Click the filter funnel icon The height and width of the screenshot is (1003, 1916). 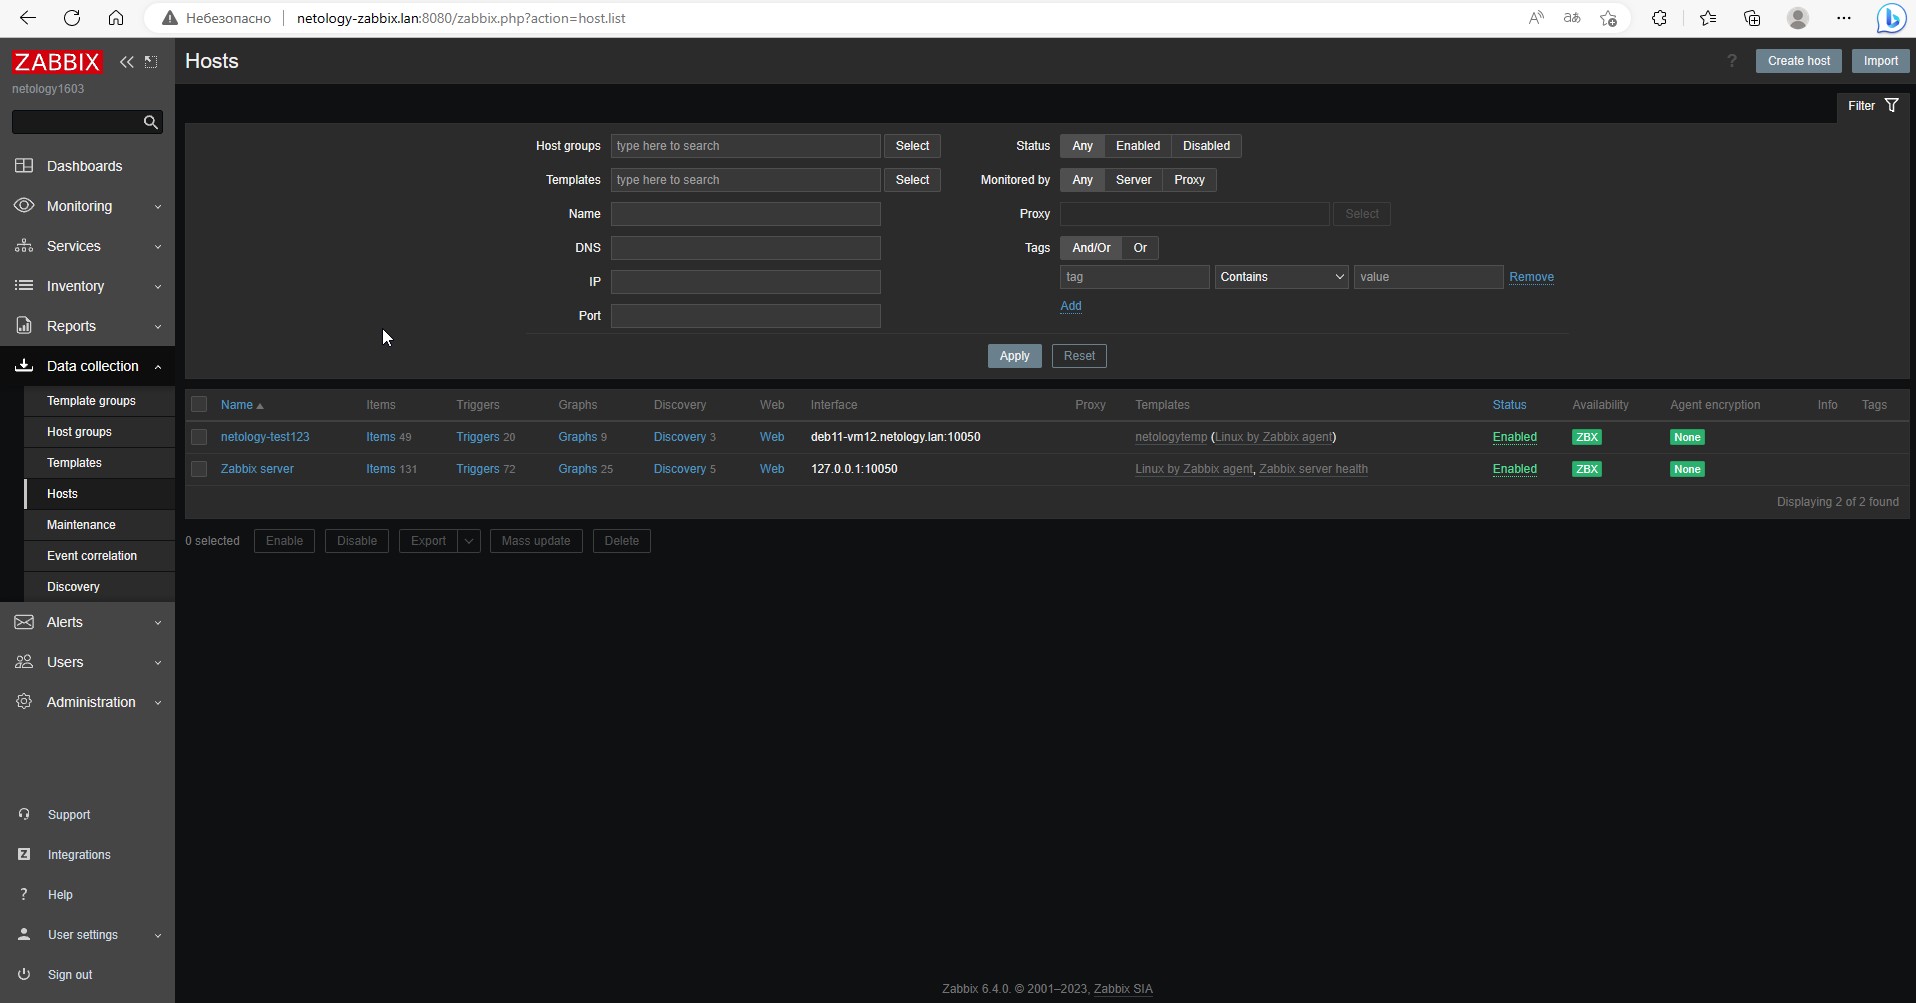point(1891,105)
